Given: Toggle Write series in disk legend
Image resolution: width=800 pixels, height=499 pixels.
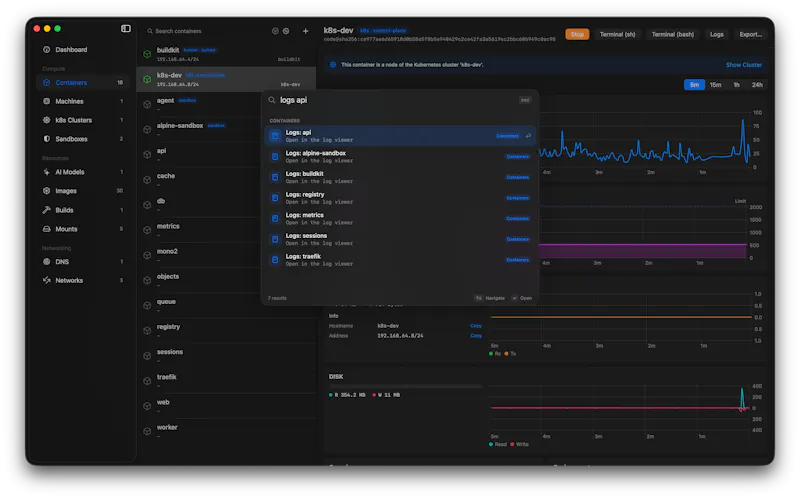Looking at the screenshot, I should [519, 445].
